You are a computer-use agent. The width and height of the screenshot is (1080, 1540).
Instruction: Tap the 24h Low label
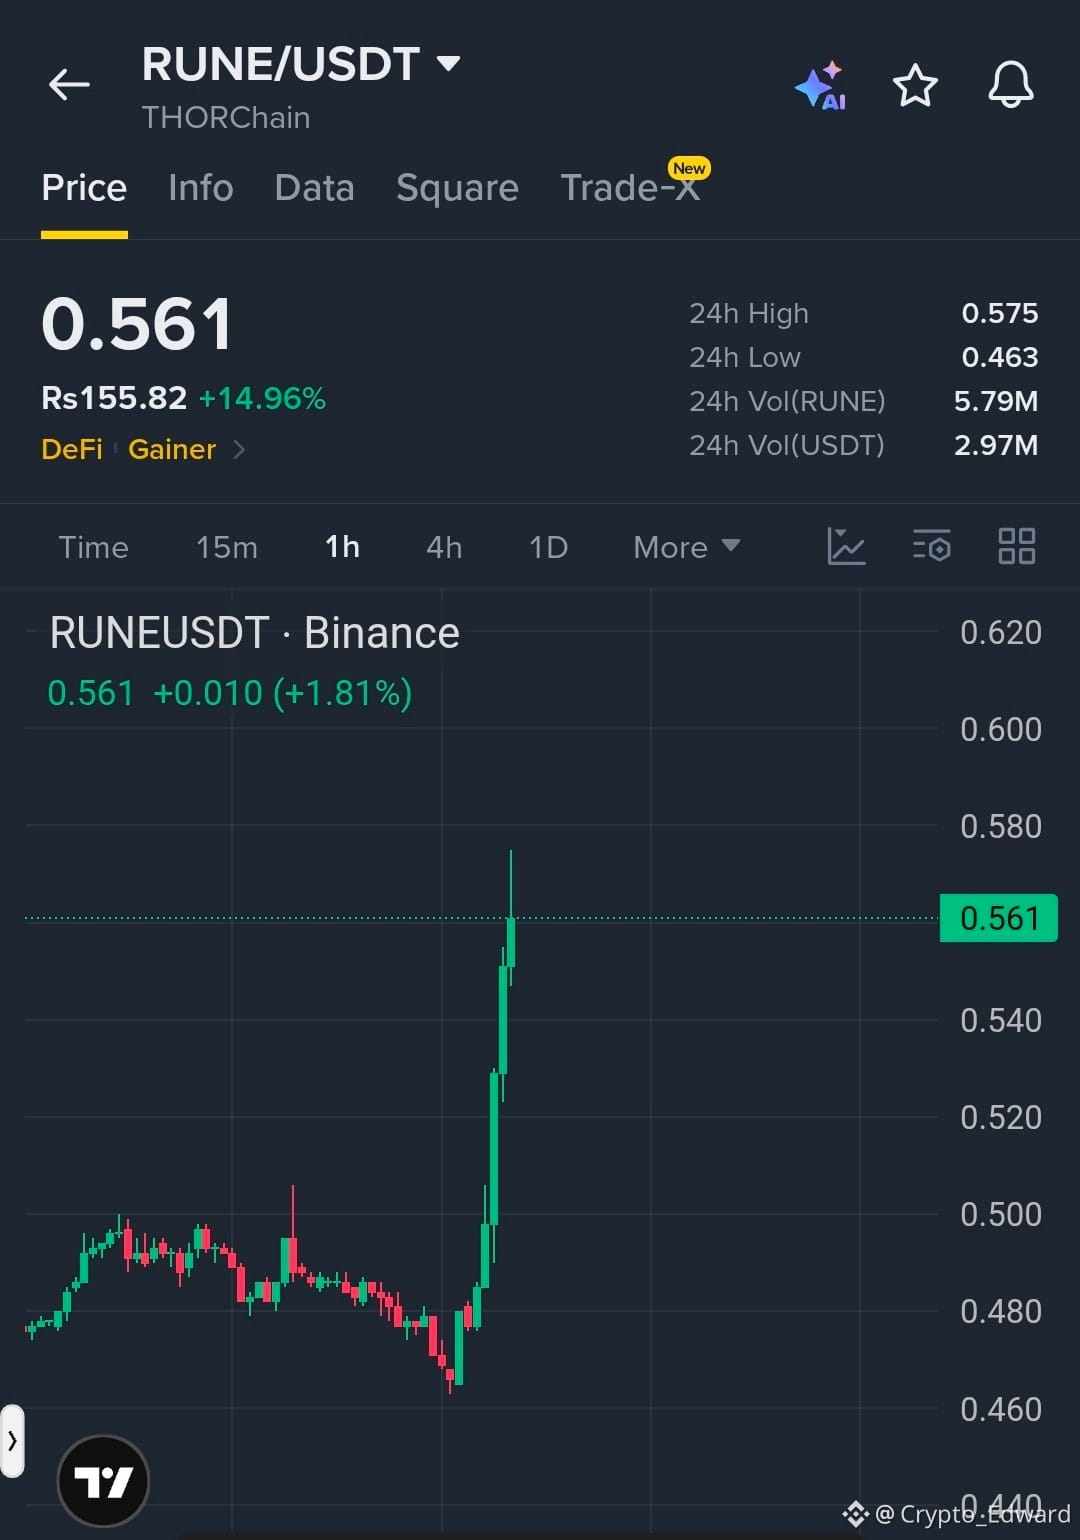tap(745, 357)
